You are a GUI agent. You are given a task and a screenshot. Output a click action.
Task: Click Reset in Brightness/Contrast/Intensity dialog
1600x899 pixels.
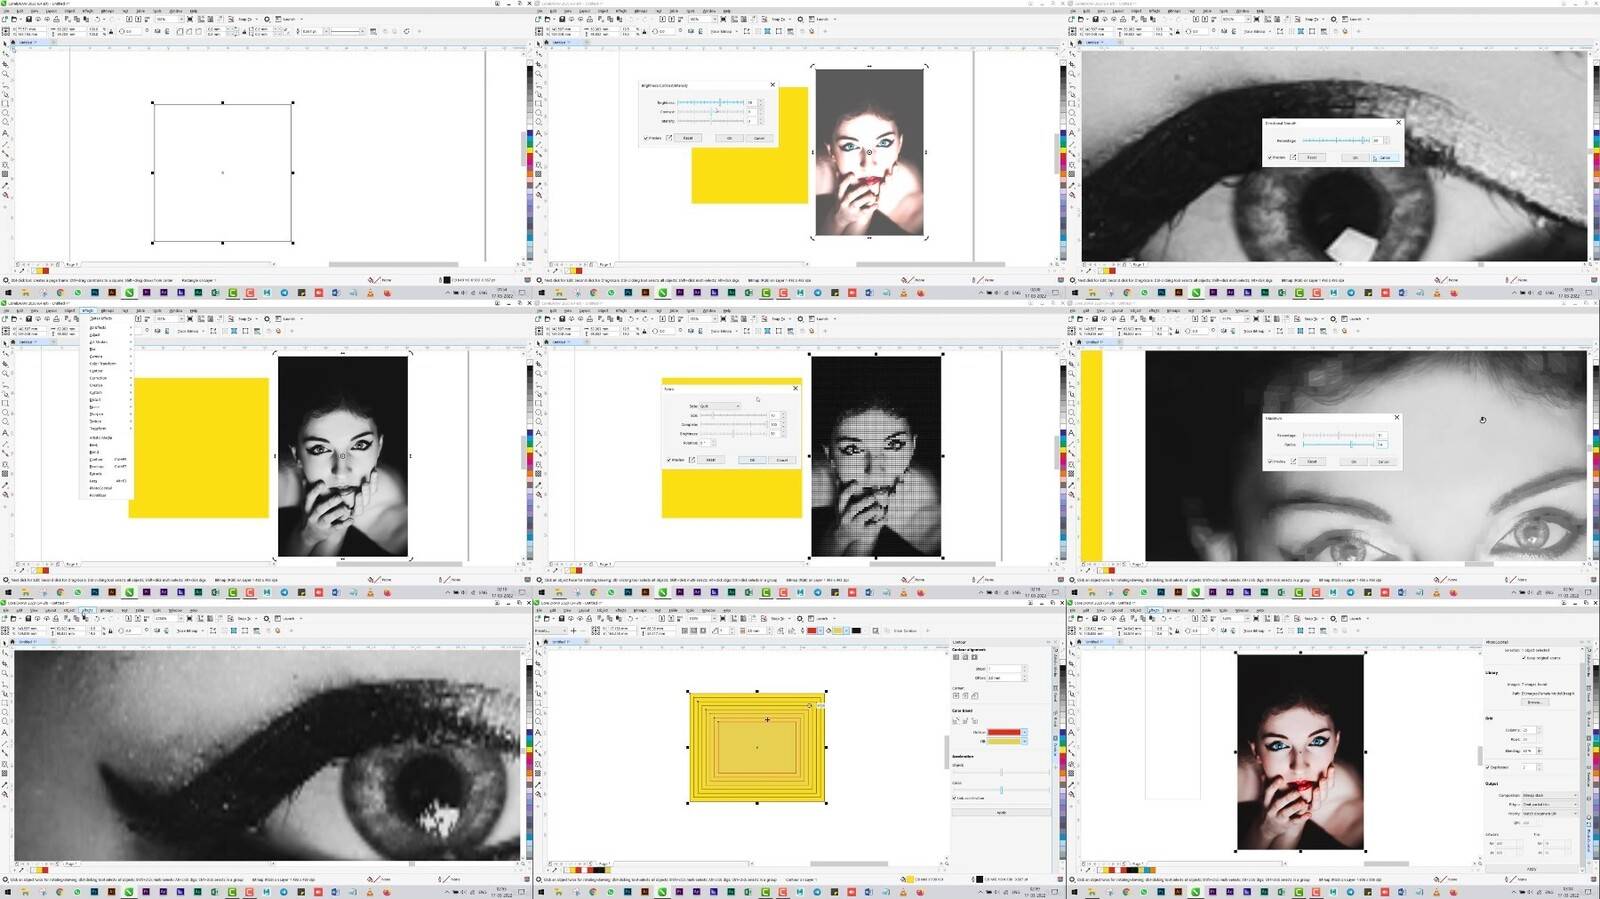click(x=688, y=138)
